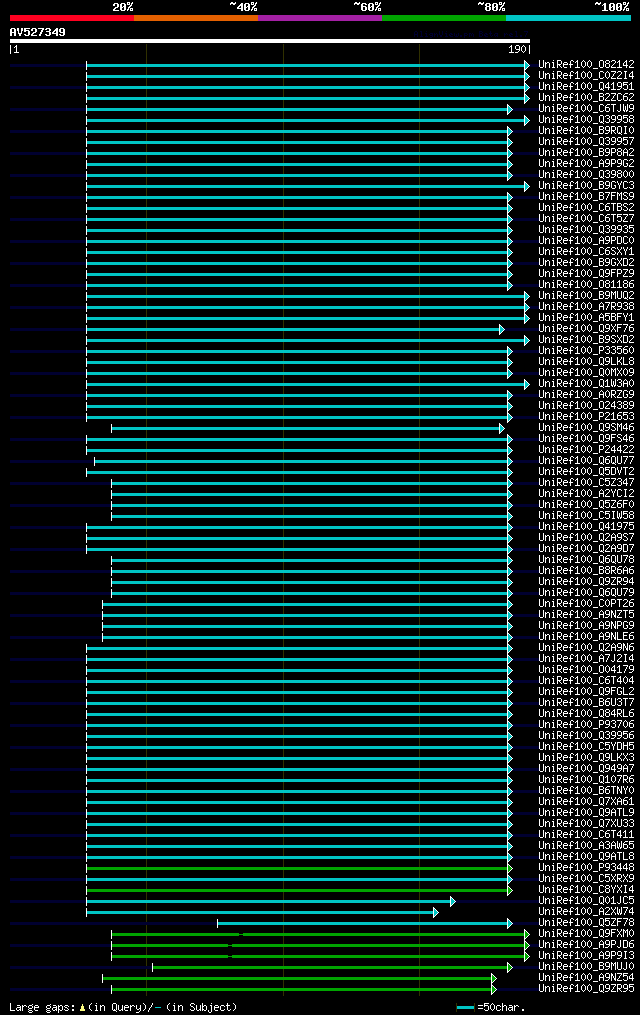Select label UniRef100_Q9XF76
The width and height of the screenshot is (640, 1015).
coord(586,328)
